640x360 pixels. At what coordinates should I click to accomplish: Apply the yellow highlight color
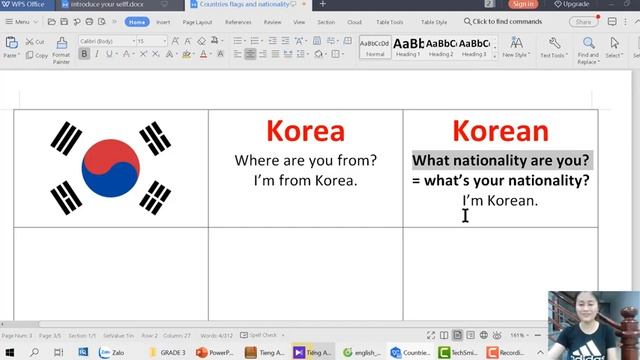click(187, 54)
